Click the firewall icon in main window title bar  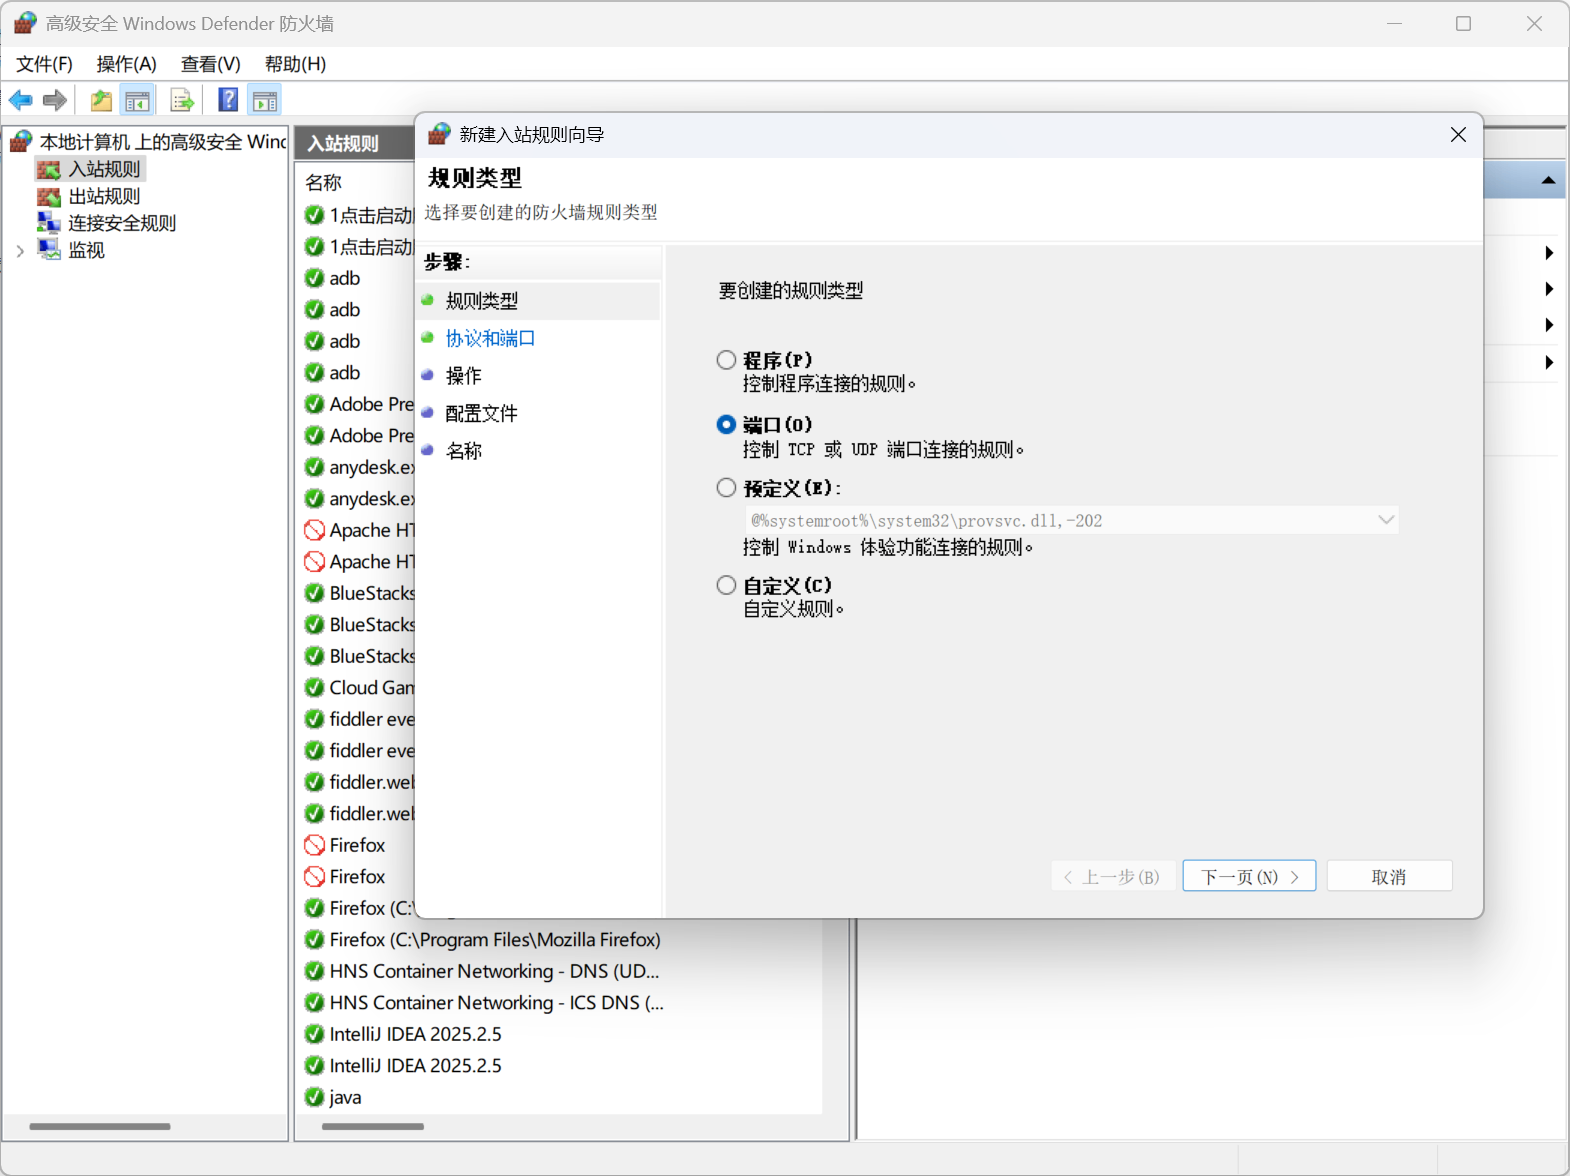point(25,23)
